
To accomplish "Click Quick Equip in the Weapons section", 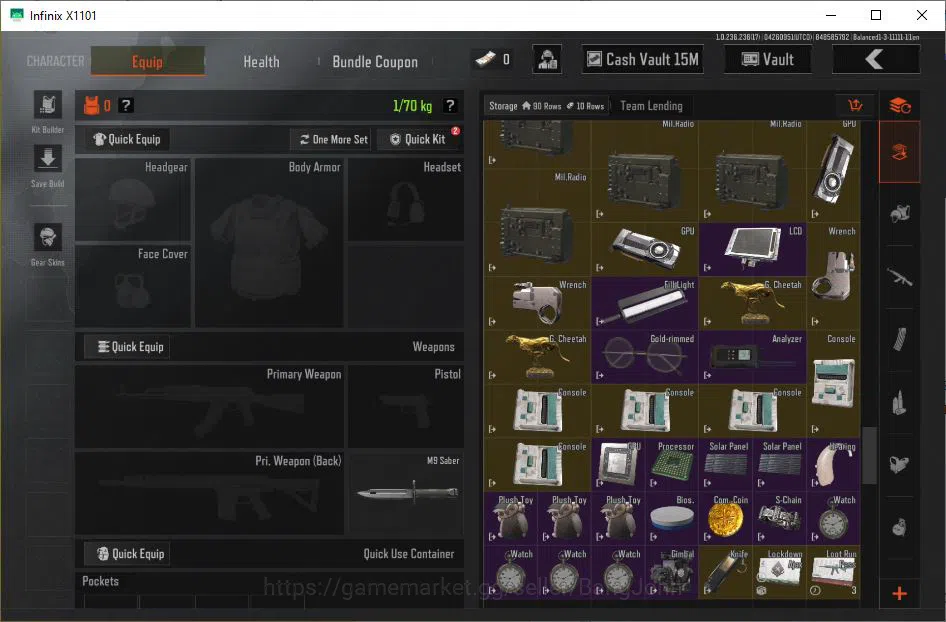I will [127, 347].
